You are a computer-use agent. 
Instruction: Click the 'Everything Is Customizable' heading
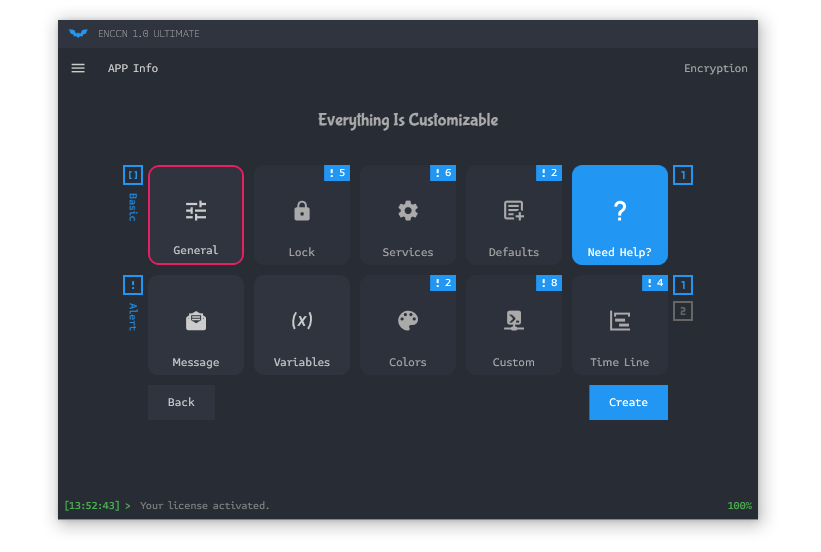pos(408,120)
